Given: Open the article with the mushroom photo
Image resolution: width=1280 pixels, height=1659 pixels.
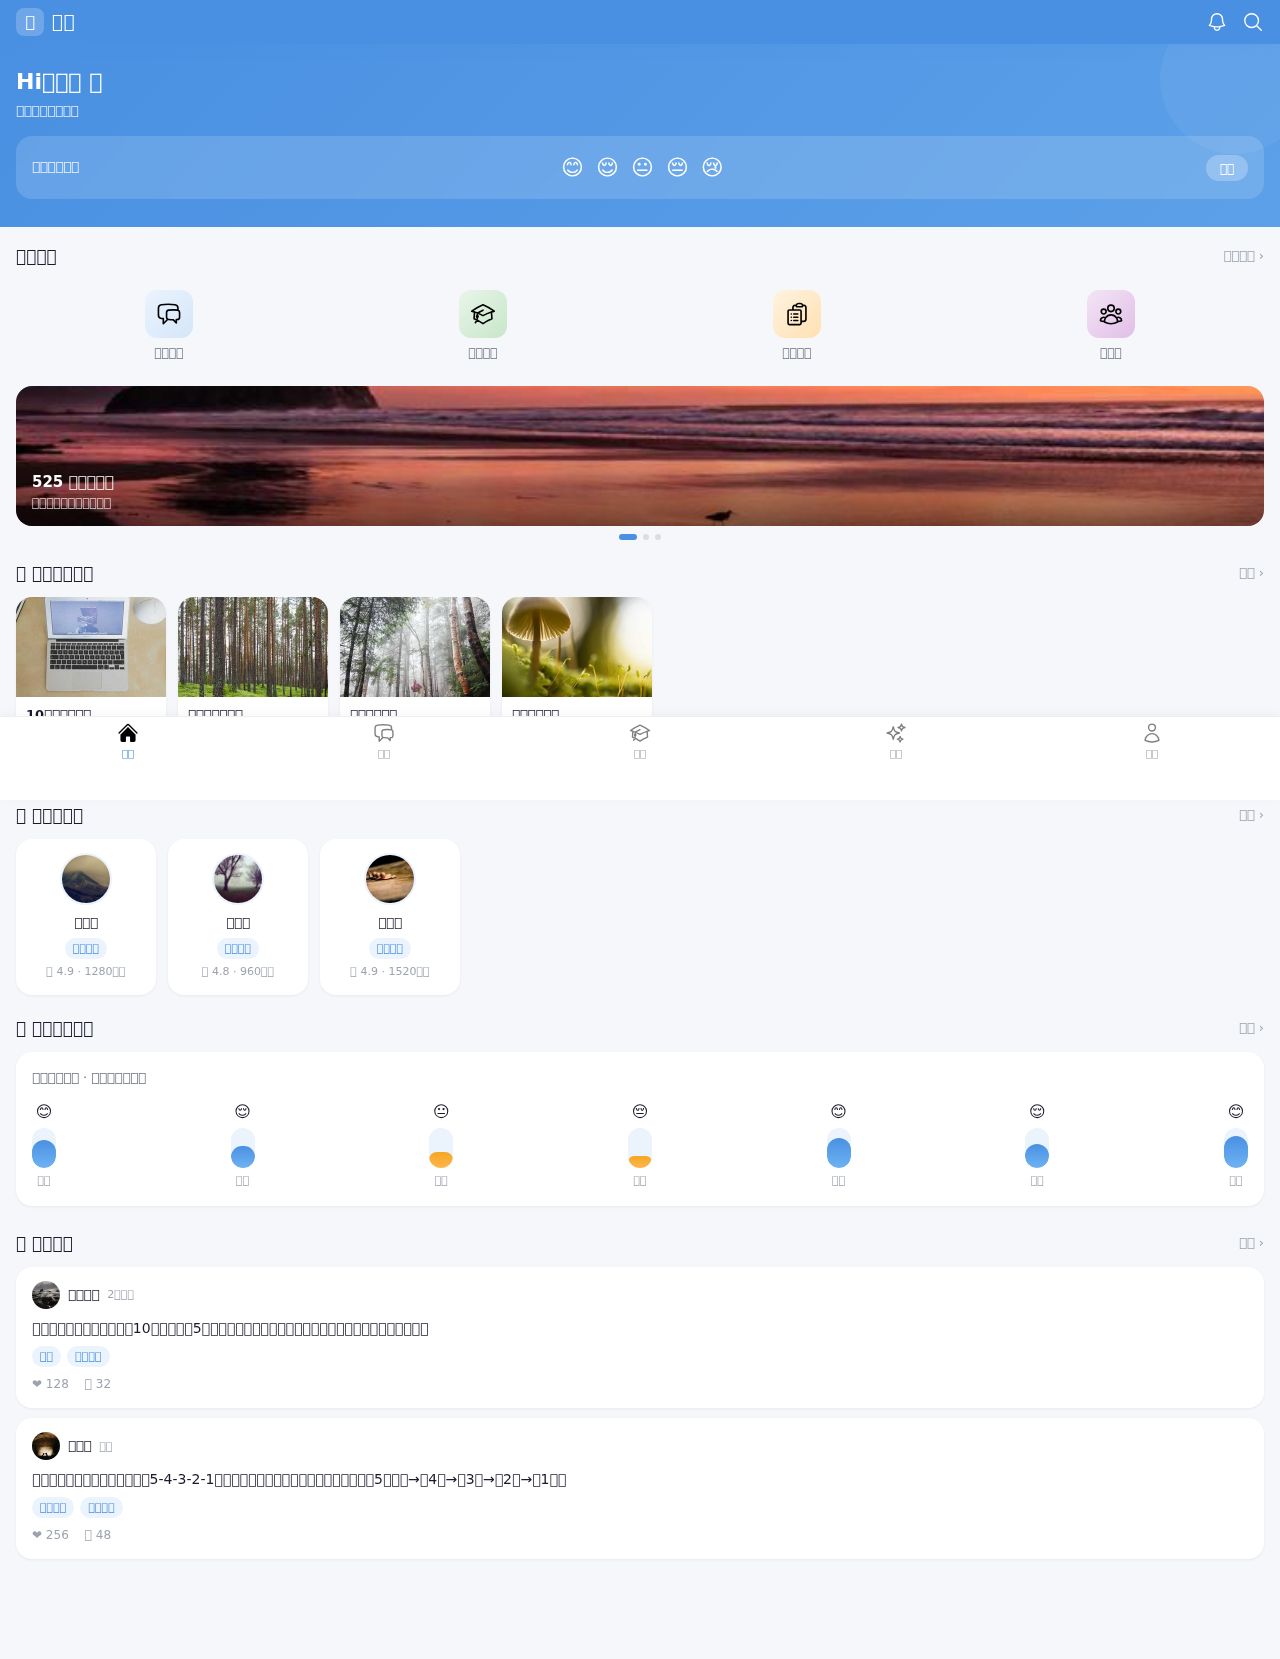Looking at the screenshot, I should click(577, 656).
